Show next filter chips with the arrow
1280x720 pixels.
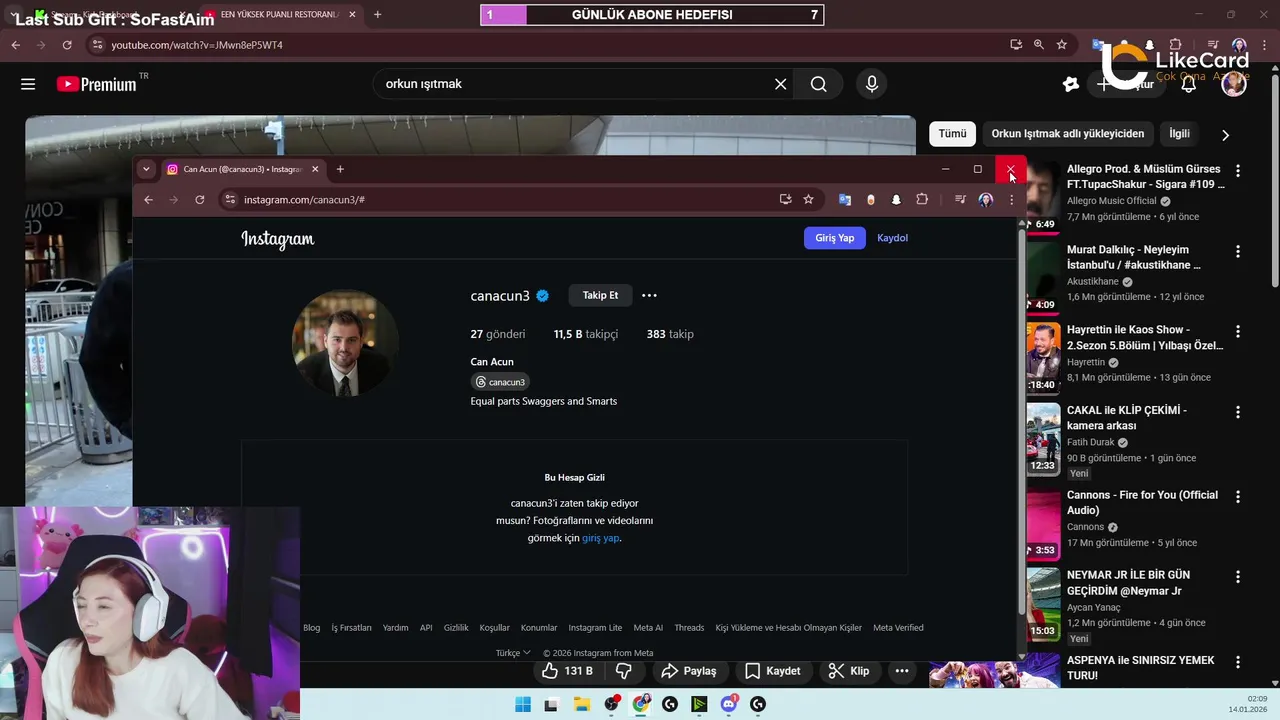1225,135
